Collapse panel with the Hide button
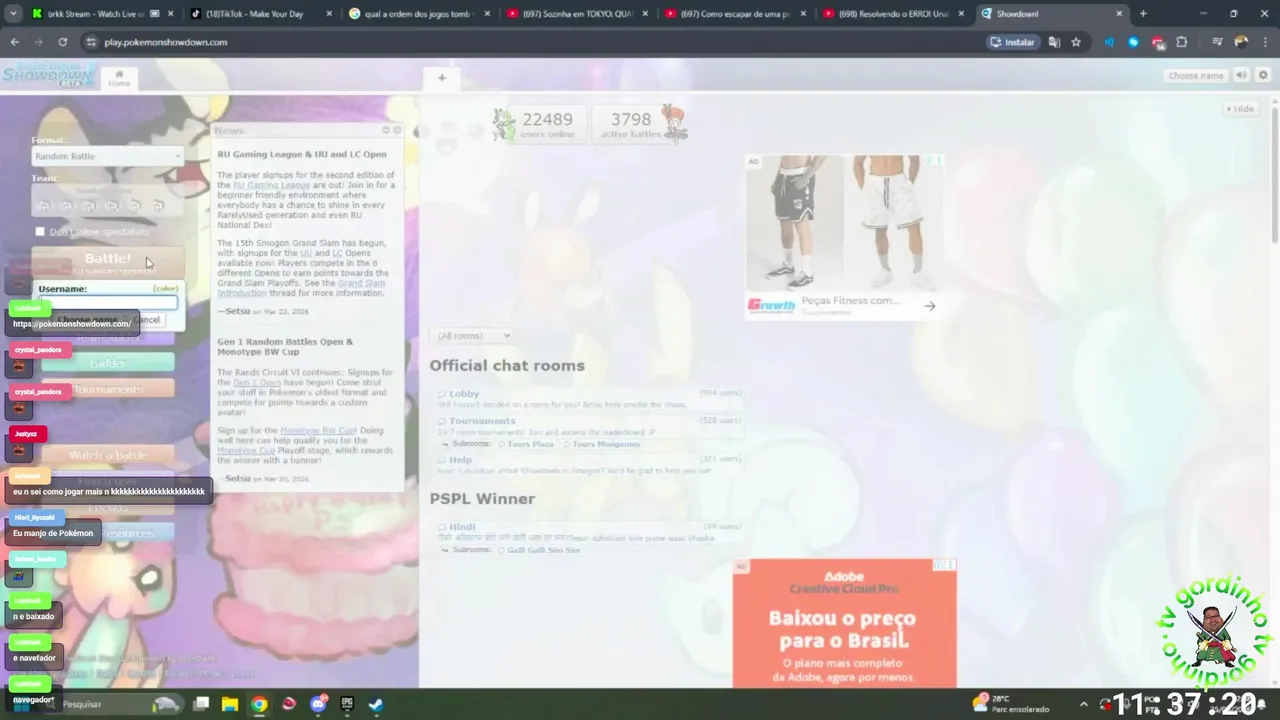1280x720 pixels. (x=1240, y=109)
